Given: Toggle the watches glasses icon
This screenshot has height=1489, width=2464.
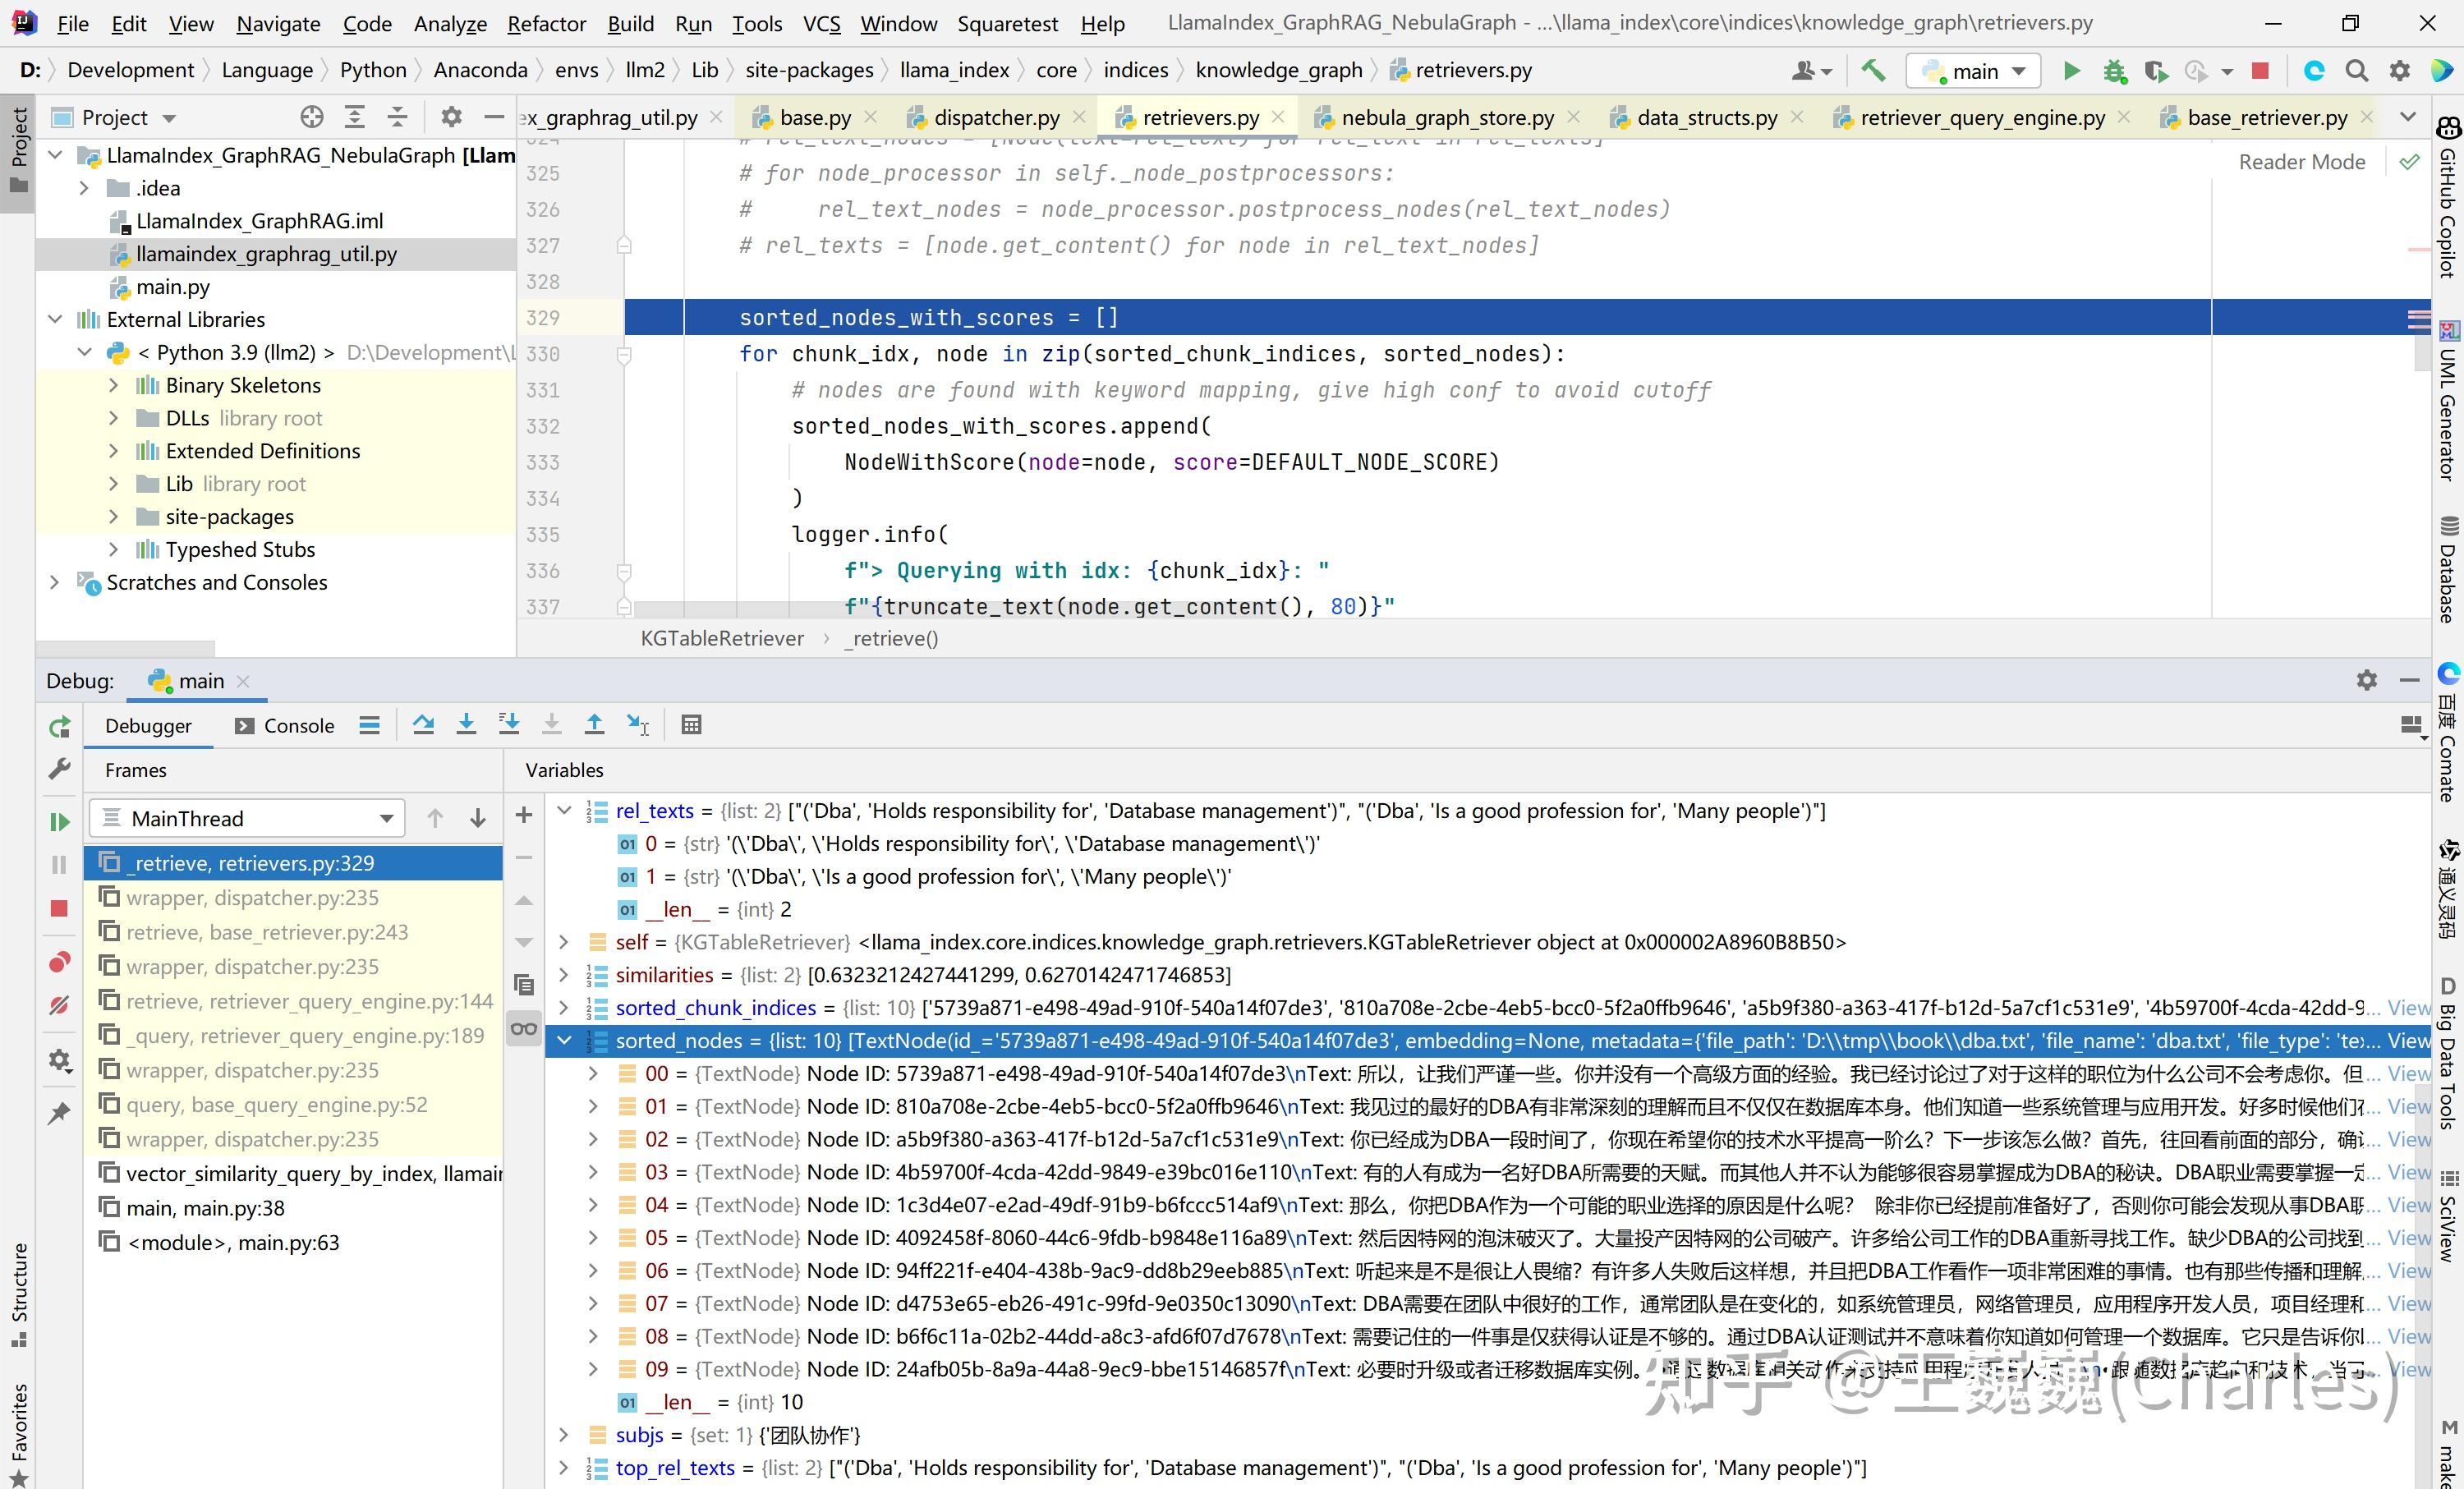Looking at the screenshot, I should [524, 1029].
